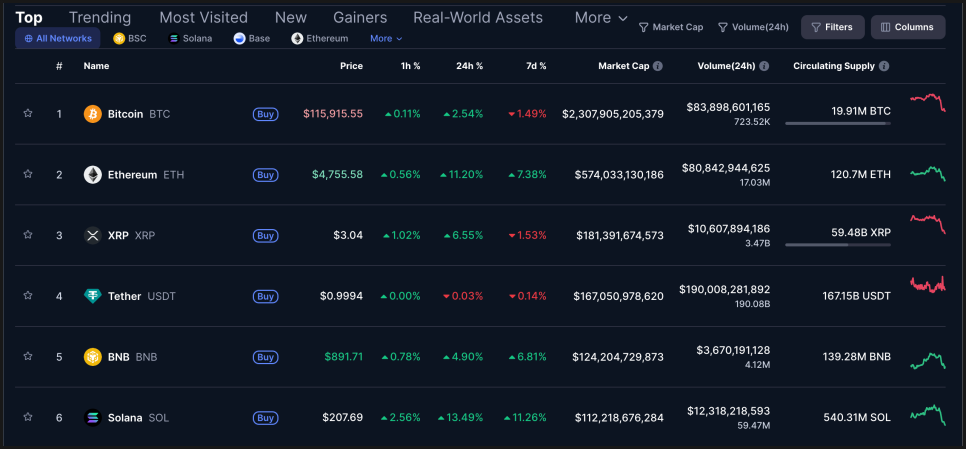Click the funnel icon beside Market Cap filter
966x449 pixels.
[x=643, y=27]
